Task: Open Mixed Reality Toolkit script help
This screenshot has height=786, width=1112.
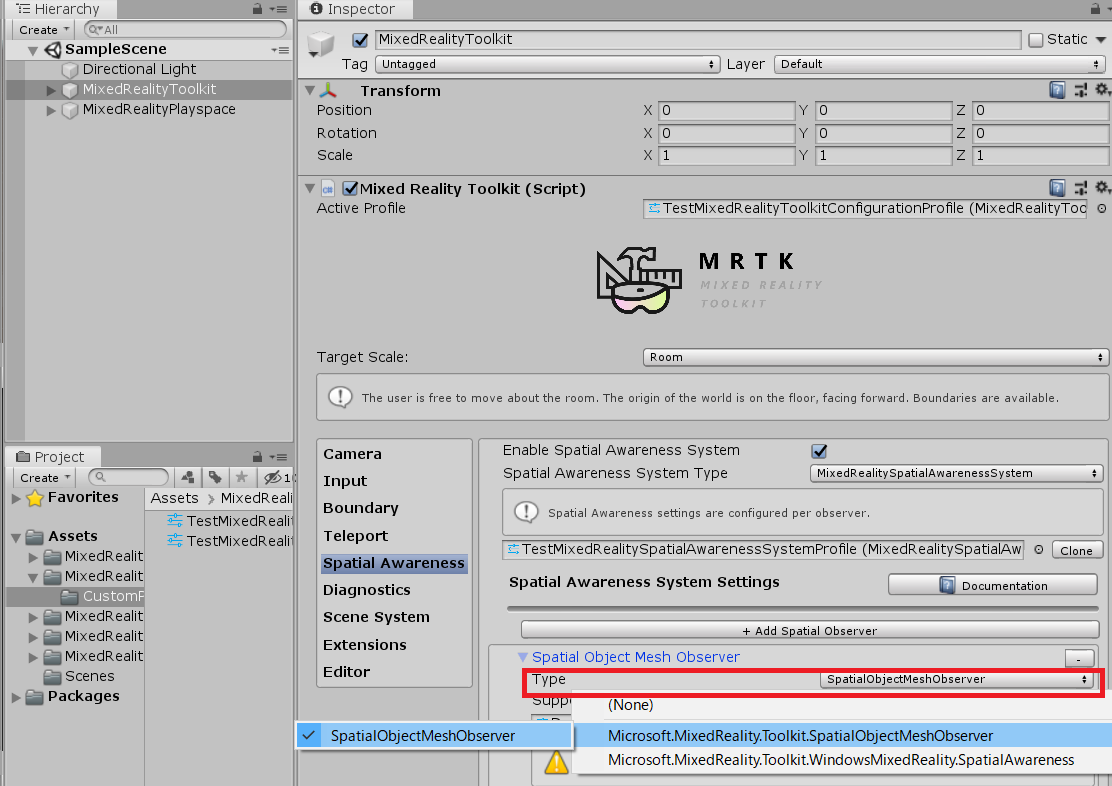Action: 1057,188
